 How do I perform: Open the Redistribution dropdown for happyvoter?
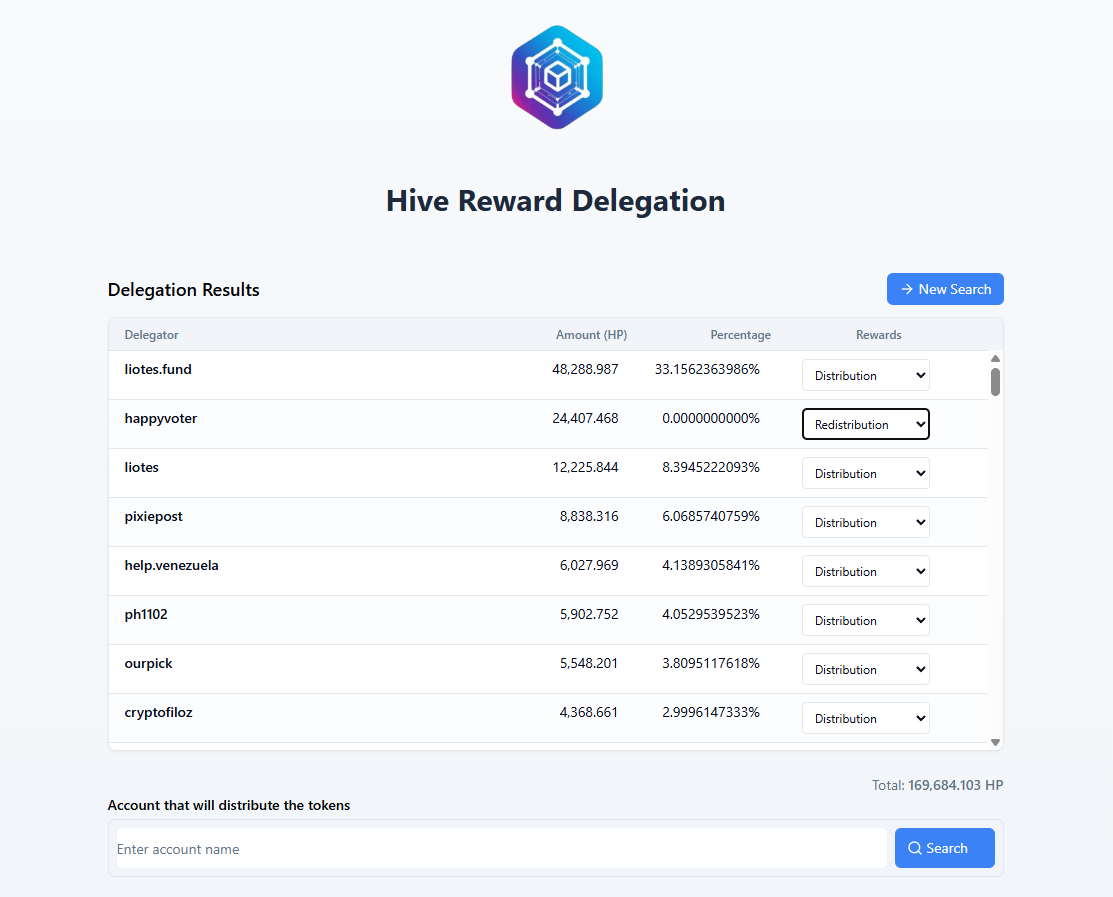click(x=865, y=425)
